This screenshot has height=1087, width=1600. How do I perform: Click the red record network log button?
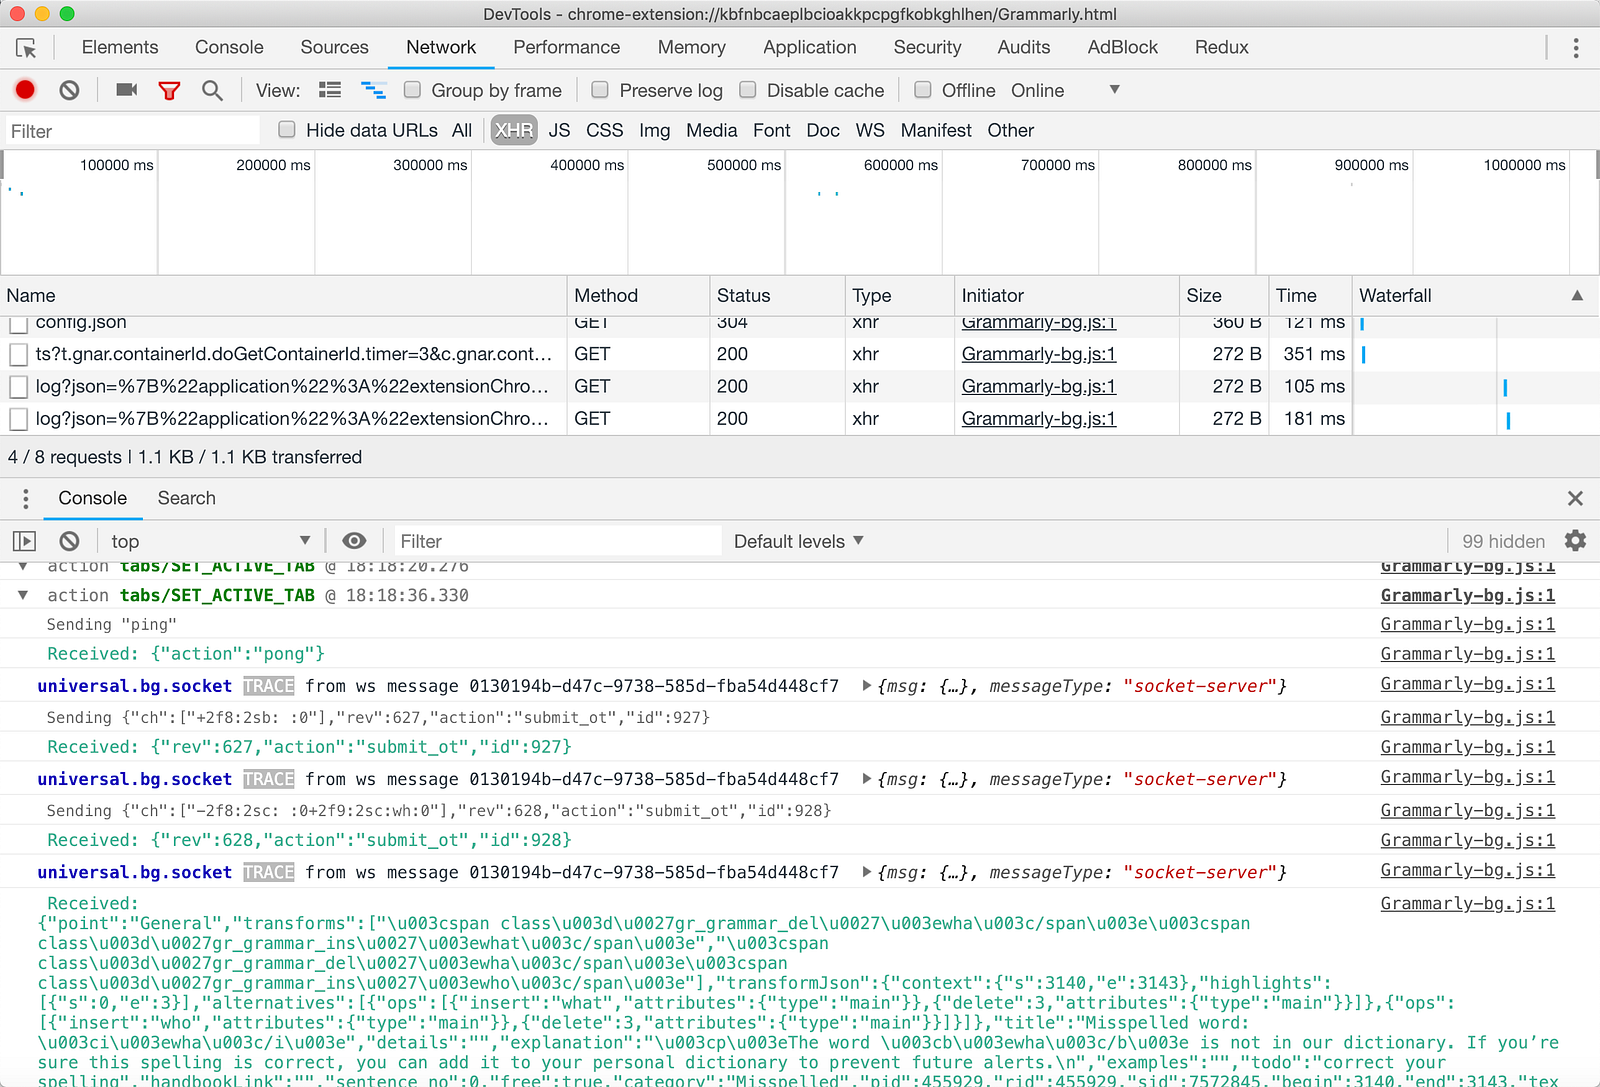pyautogui.click(x=25, y=90)
